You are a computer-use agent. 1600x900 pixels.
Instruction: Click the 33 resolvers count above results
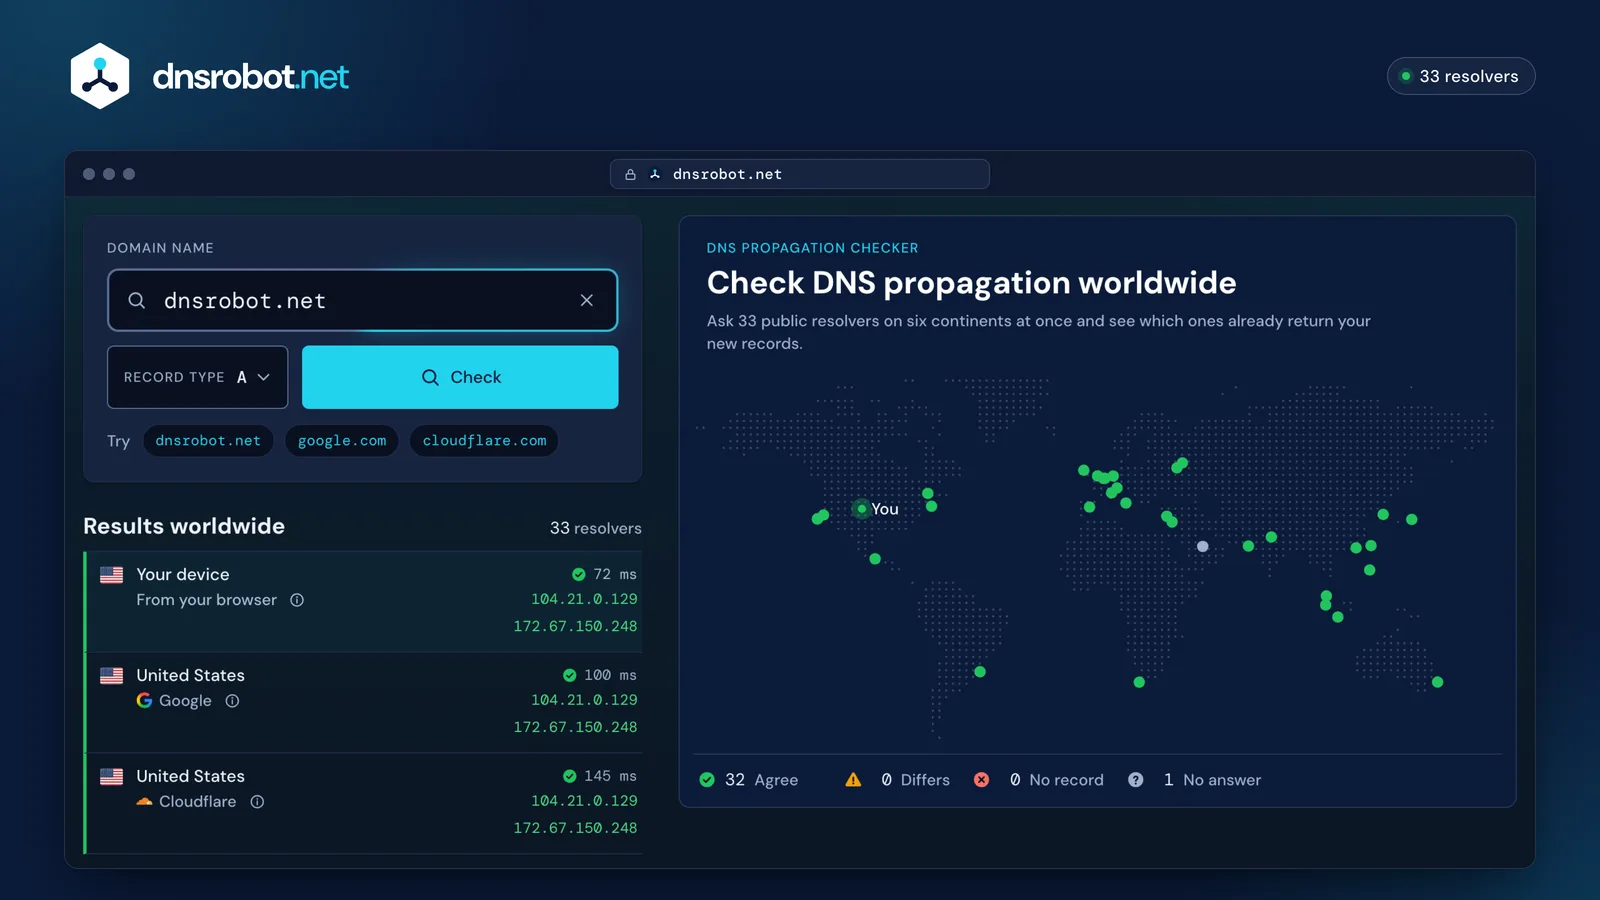(x=596, y=528)
